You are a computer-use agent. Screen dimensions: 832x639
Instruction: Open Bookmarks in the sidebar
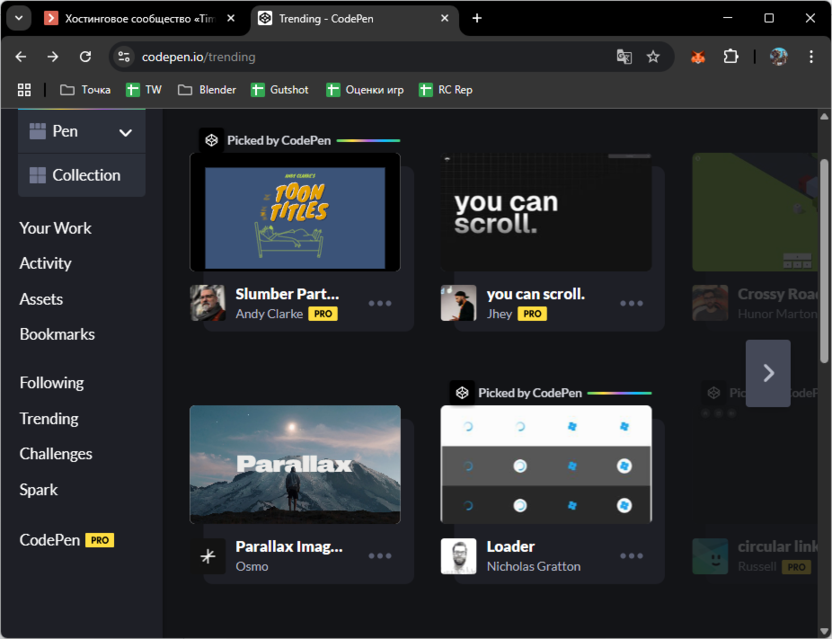[x=57, y=334]
